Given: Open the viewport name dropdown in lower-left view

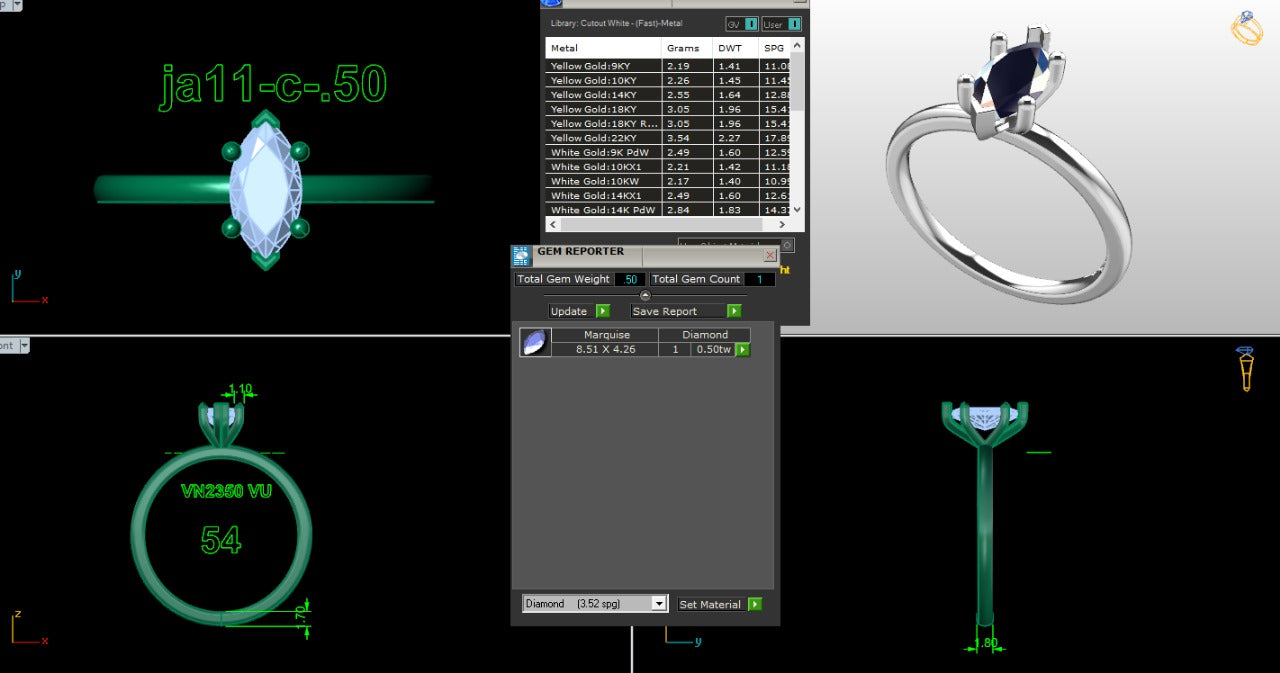Looking at the screenshot, I should (x=23, y=345).
